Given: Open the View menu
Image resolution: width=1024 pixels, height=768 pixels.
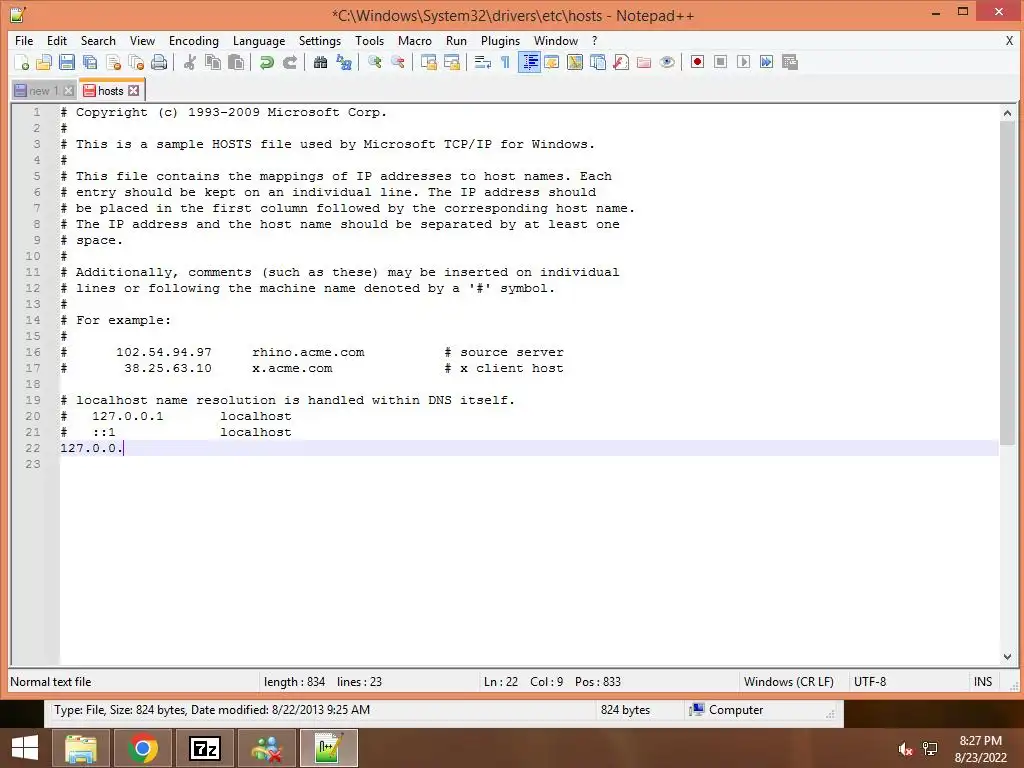Looking at the screenshot, I should point(142,40).
